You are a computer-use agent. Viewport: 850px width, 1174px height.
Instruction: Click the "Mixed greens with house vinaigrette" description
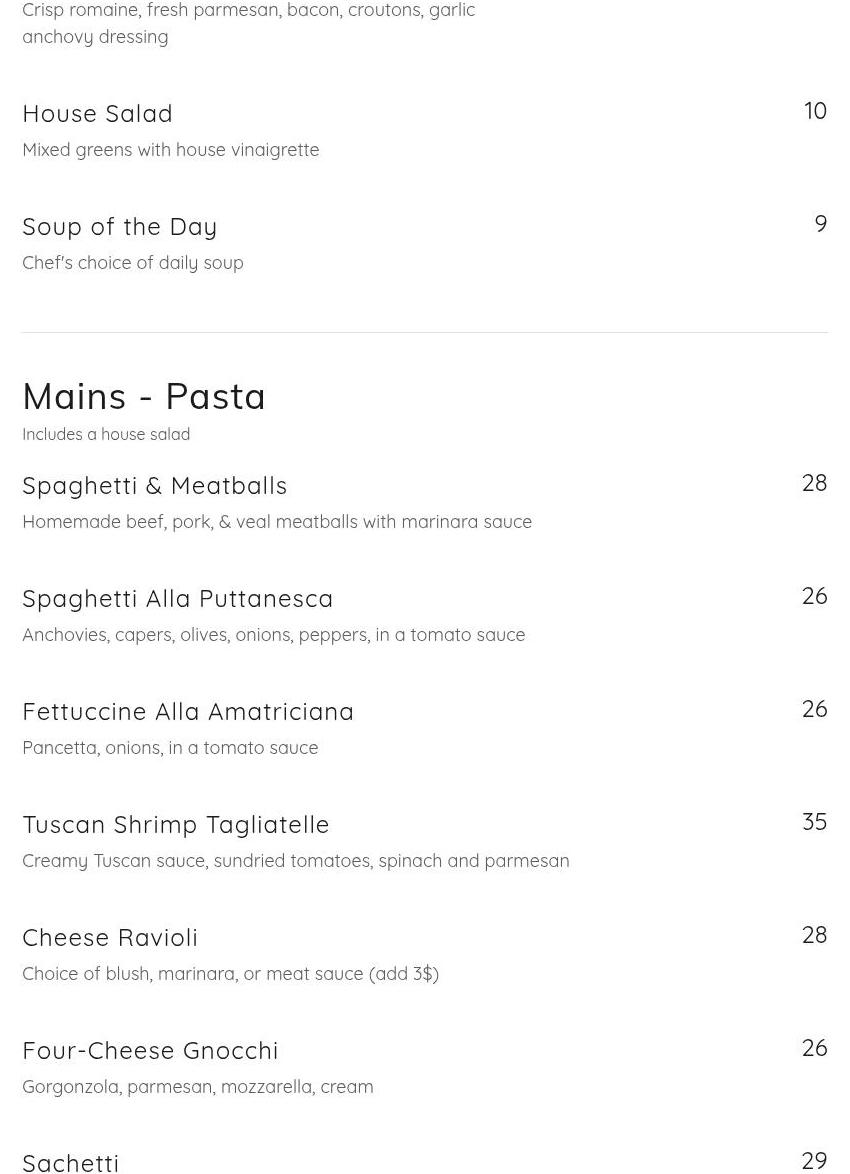171,150
